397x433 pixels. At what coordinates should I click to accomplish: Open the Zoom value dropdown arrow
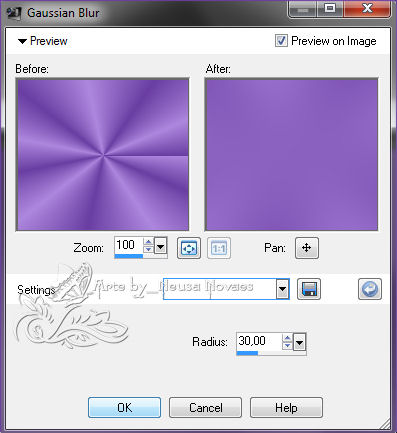click(x=161, y=247)
